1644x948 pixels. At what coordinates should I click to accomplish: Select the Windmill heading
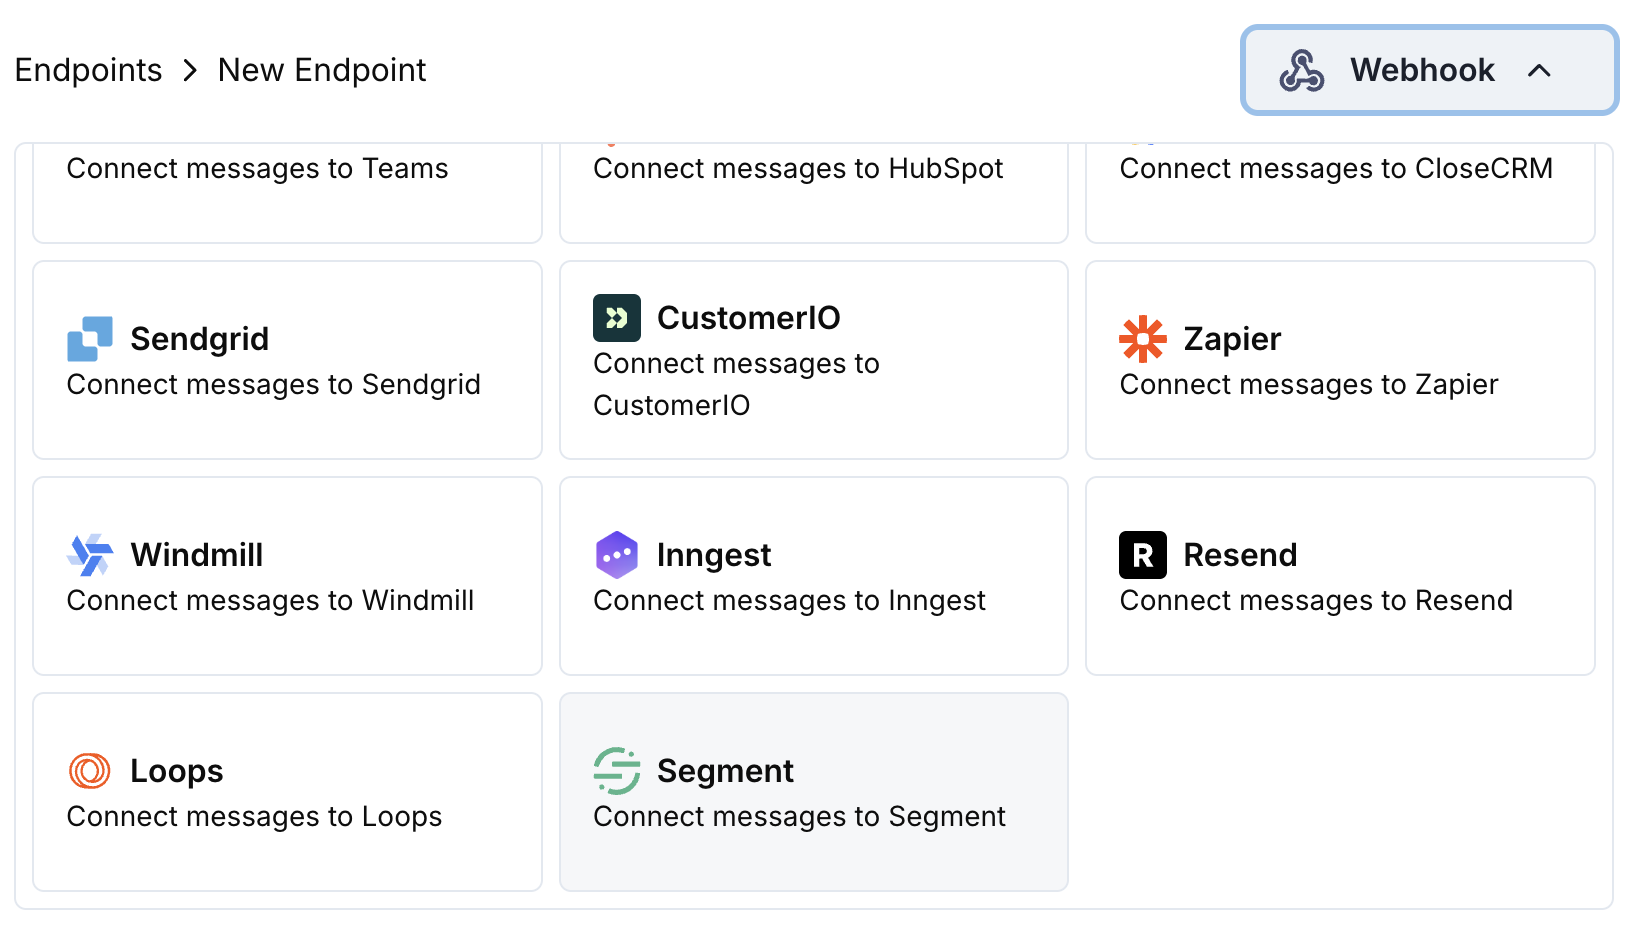click(197, 555)
